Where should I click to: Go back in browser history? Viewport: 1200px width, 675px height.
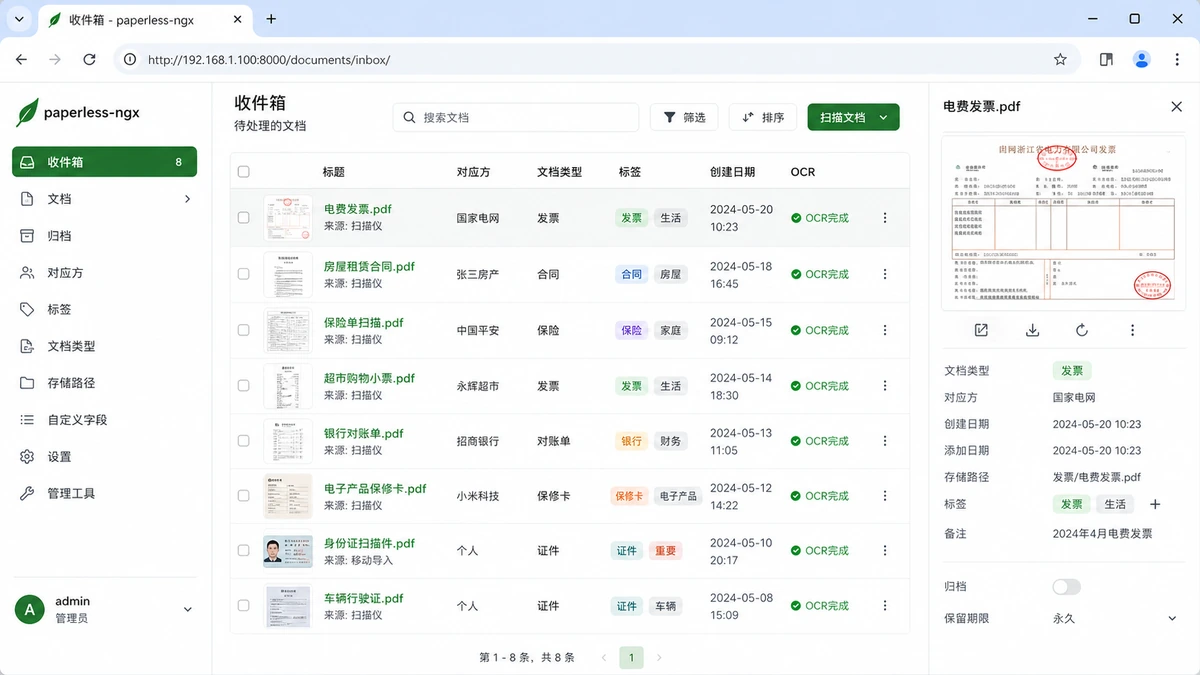click(x=22, y=60)
